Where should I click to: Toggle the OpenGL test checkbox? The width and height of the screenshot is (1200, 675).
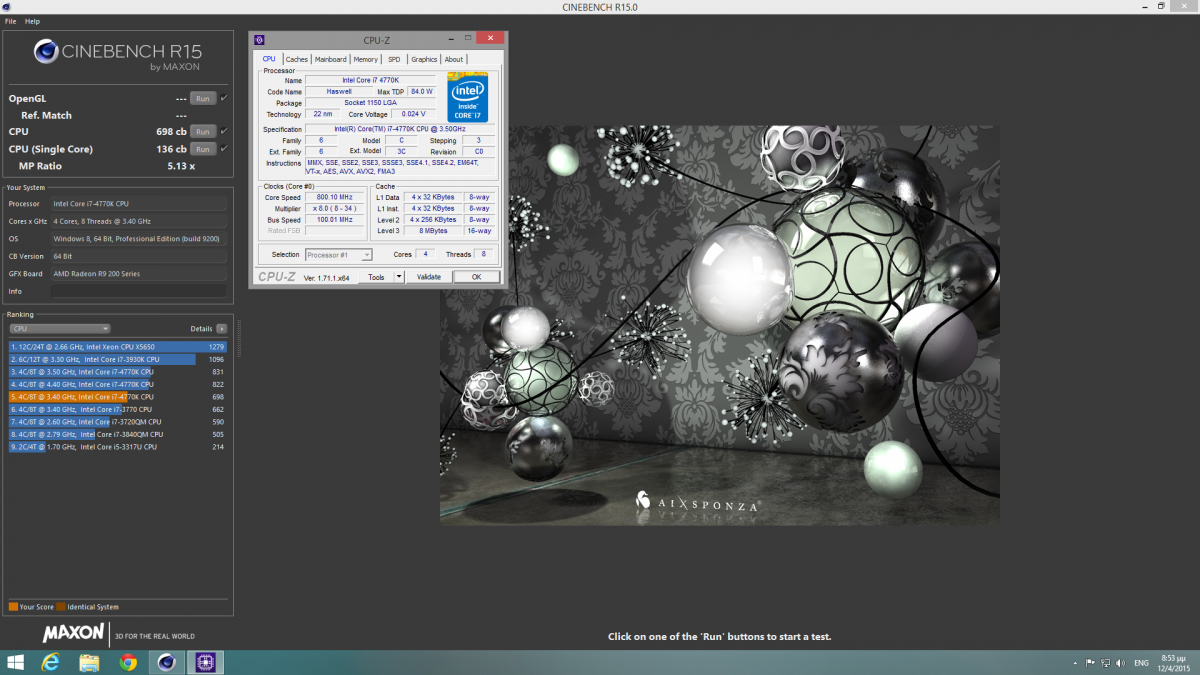point(224,99)
